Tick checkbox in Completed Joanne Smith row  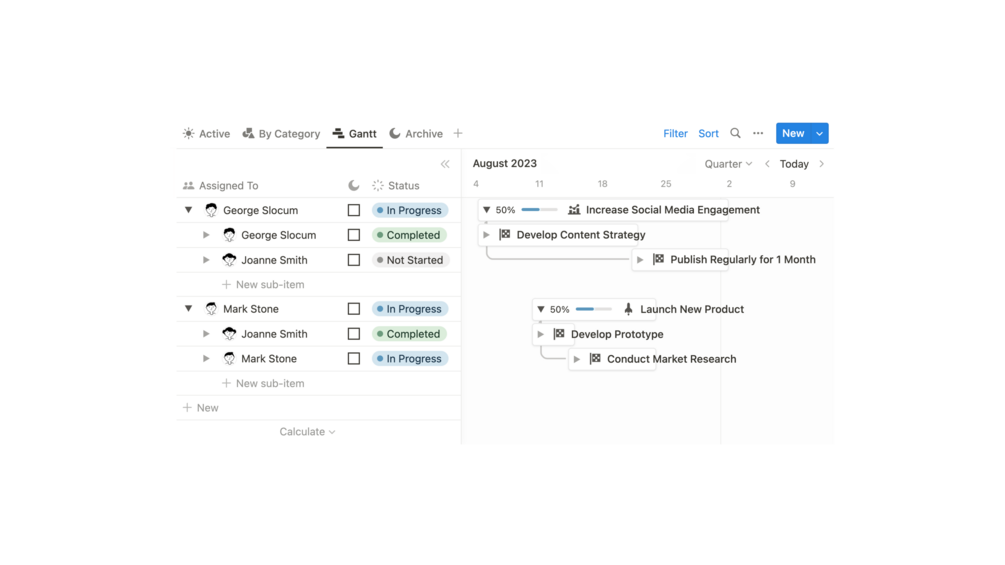pyautogui.click(x=354, y=334)
